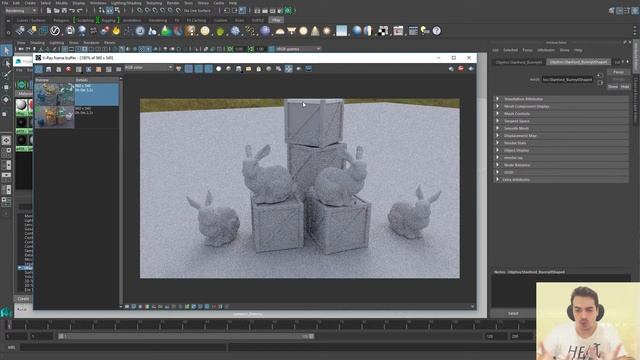The height and width of the screenshot is (360, 640).
Task: Expand Tangent Space section
Action: click(561, 121)
